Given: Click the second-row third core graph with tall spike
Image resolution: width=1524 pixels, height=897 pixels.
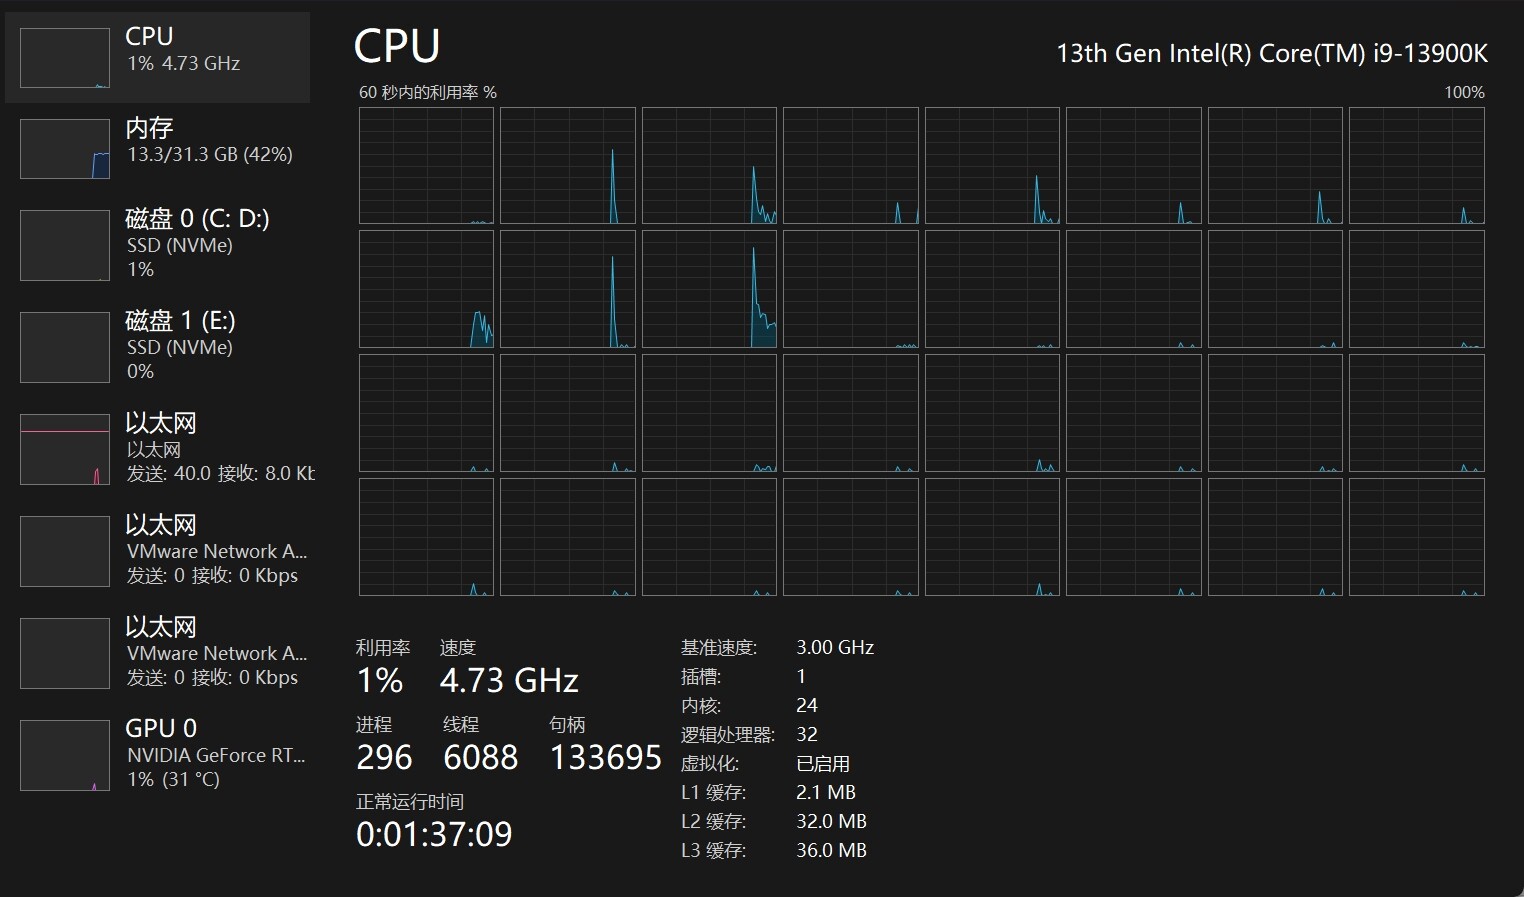Looking at the screenshot, I should point(709,289).
